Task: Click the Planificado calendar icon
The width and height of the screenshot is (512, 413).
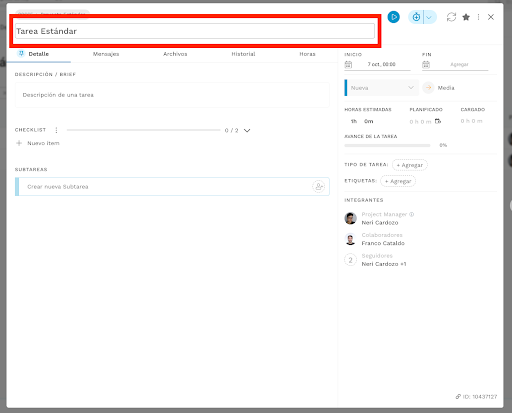Action: pyautogui.click(x=438, y=121)
